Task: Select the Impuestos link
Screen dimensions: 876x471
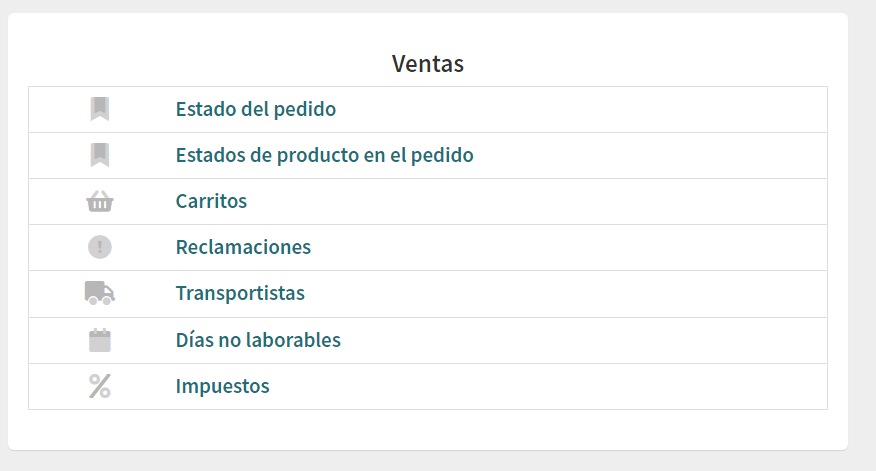Action: 222,386
